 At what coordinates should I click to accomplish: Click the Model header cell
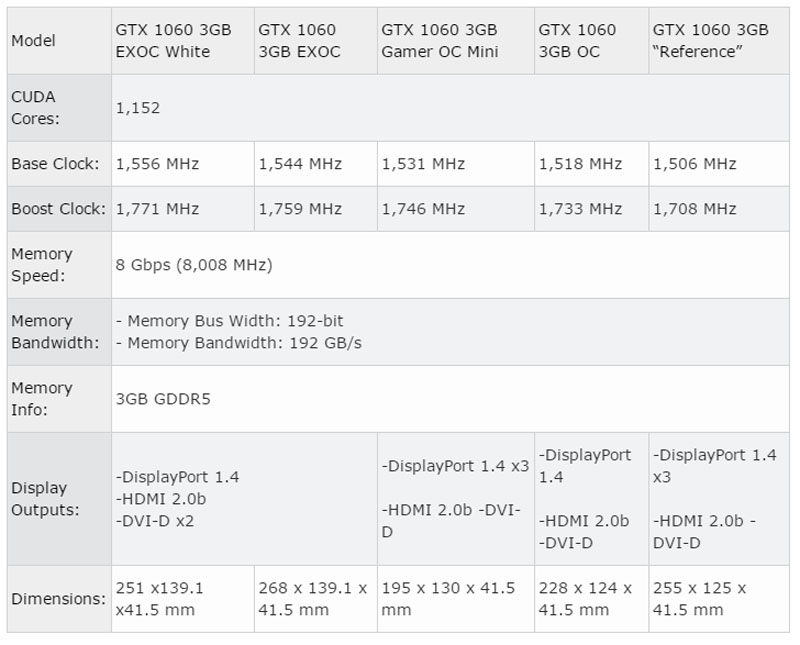(x=59, y=41)
